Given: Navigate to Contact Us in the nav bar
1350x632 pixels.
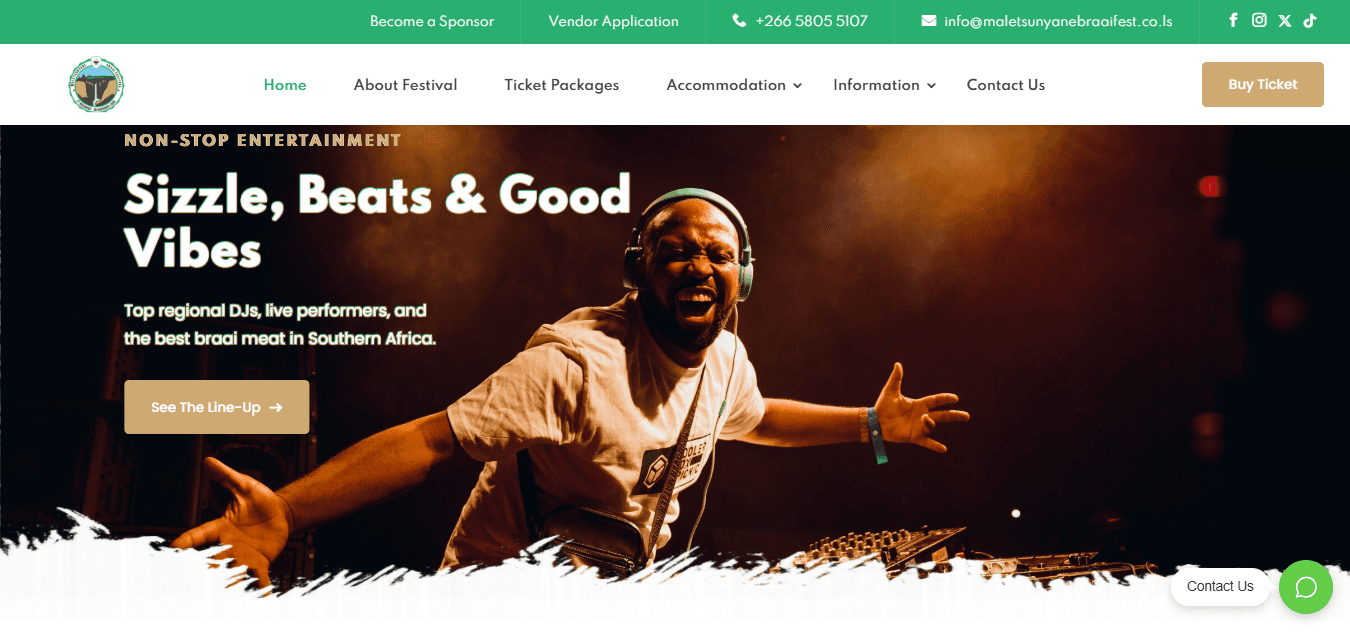Looking at the screenshot, I should tap(1005, 85).
